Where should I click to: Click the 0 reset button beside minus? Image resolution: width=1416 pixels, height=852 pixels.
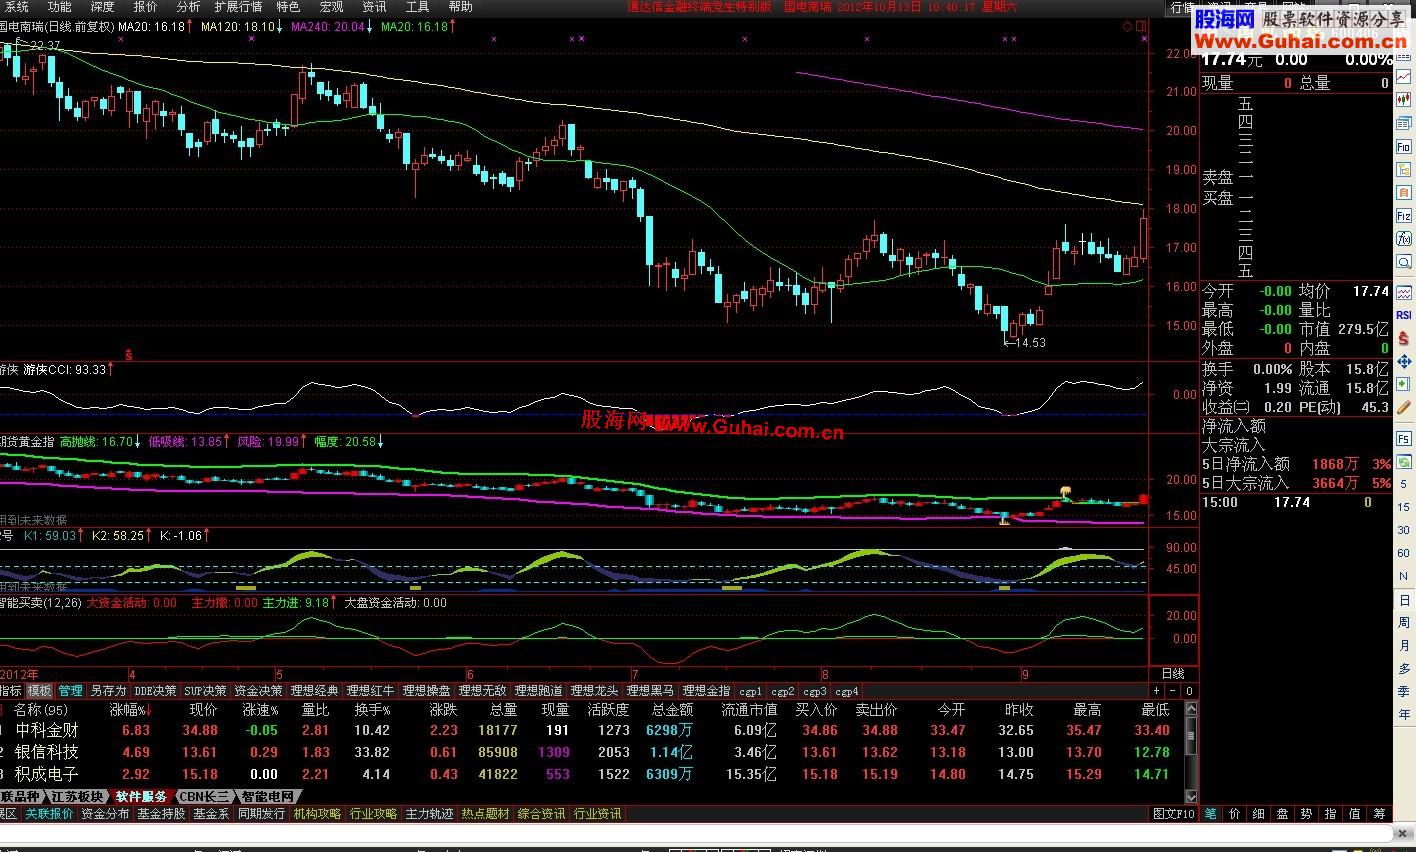(1189, 690)
